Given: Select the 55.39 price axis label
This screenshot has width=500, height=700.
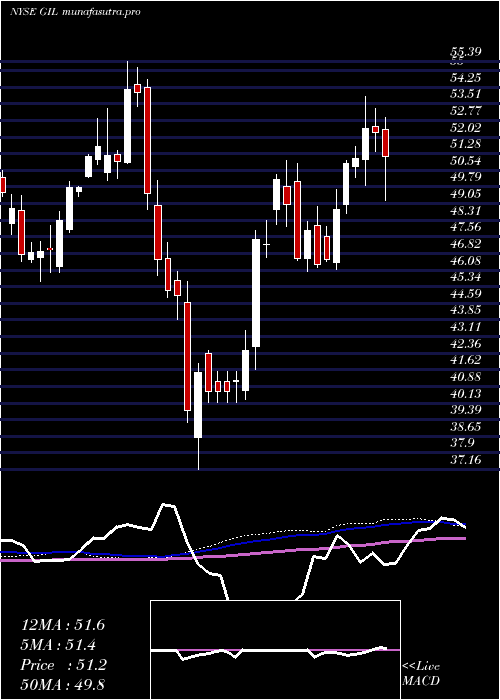Looking at the screenshot, I should coord(465,52).
